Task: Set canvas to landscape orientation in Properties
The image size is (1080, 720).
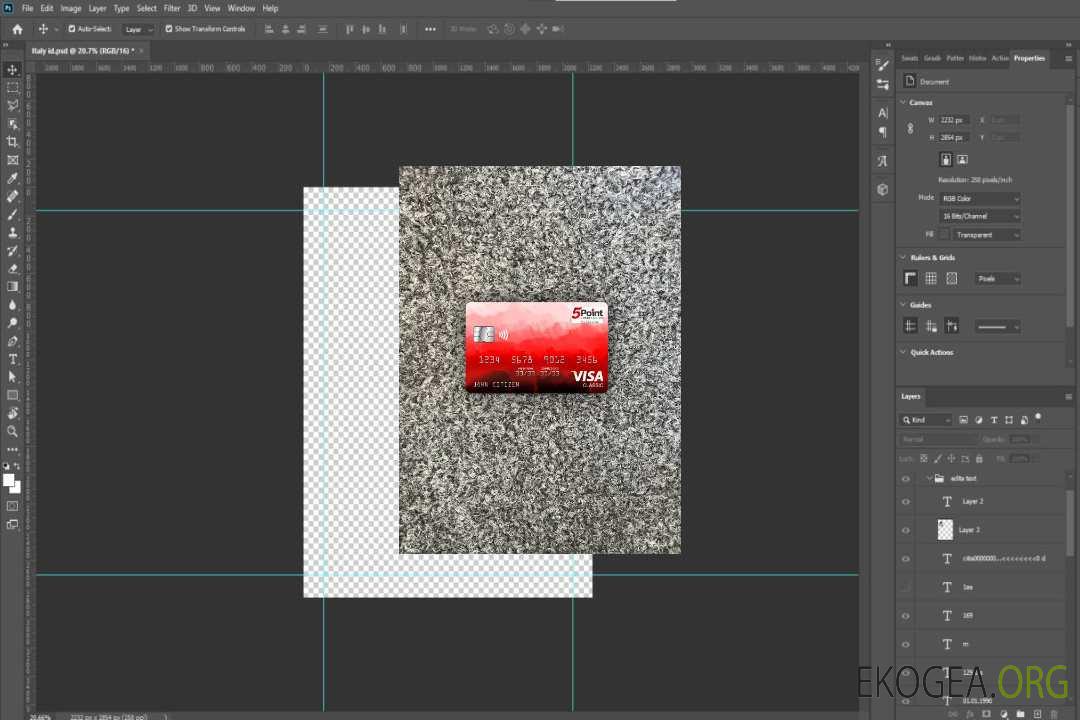Action: click(x=962, y=159)
